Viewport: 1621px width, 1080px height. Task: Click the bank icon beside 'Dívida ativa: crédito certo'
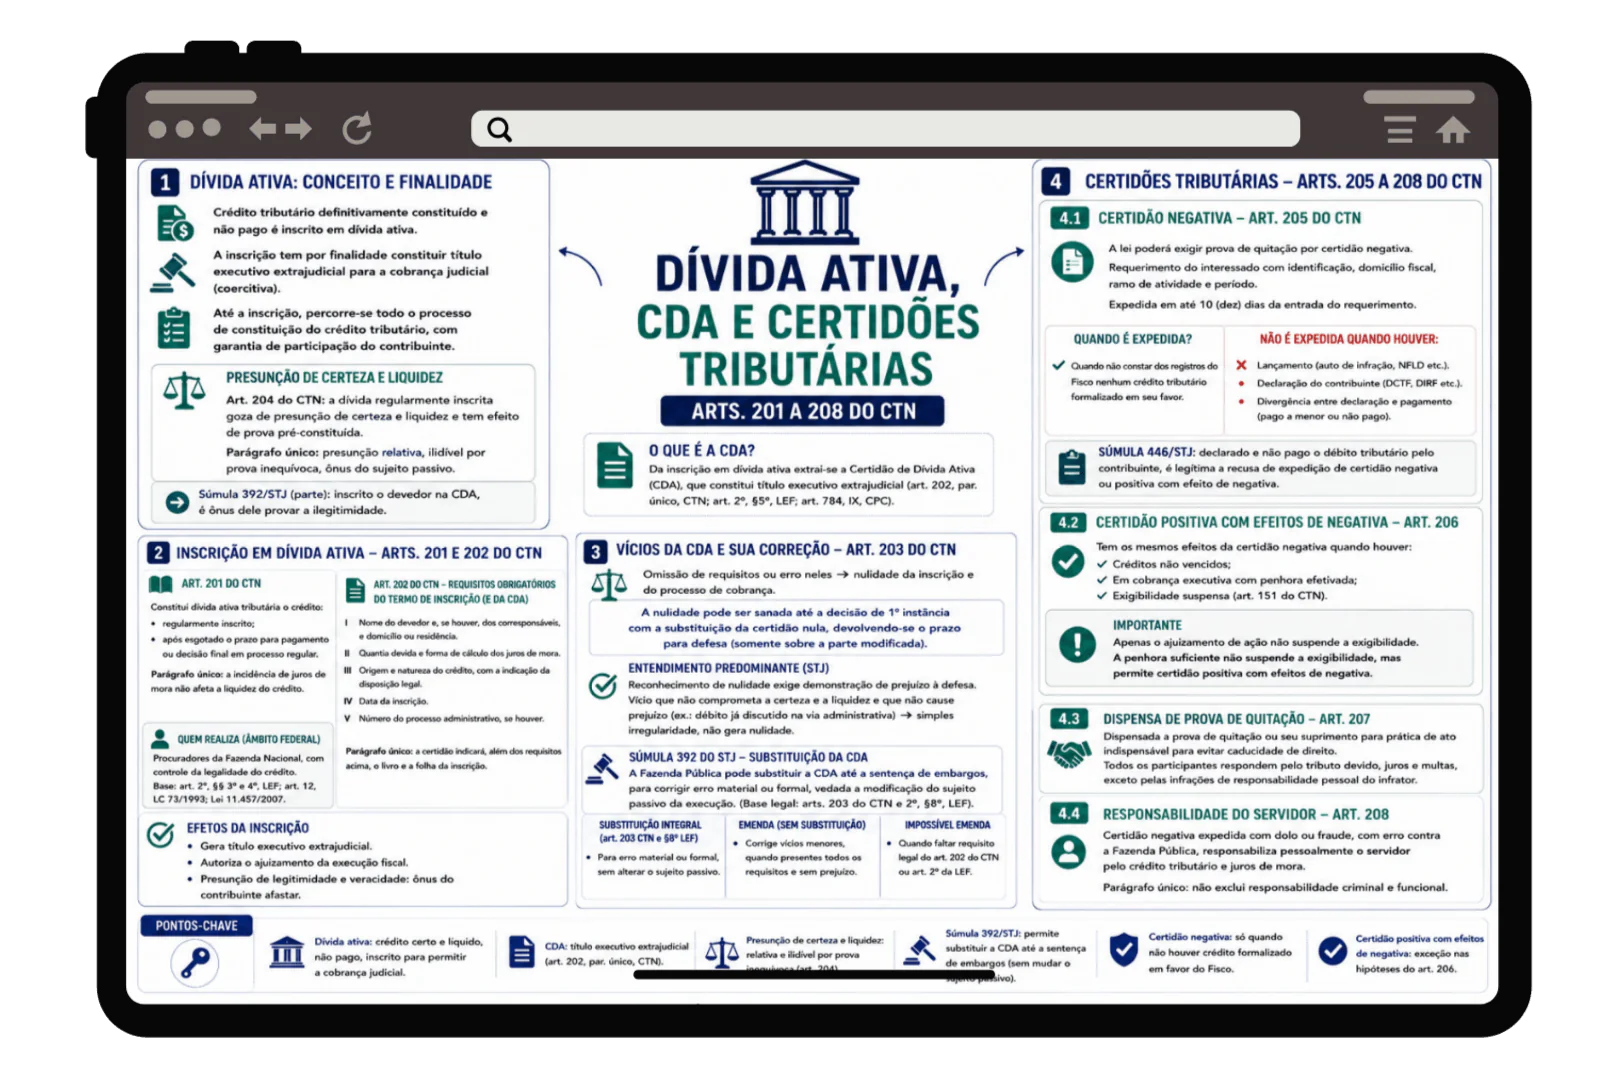coord(287,952)
